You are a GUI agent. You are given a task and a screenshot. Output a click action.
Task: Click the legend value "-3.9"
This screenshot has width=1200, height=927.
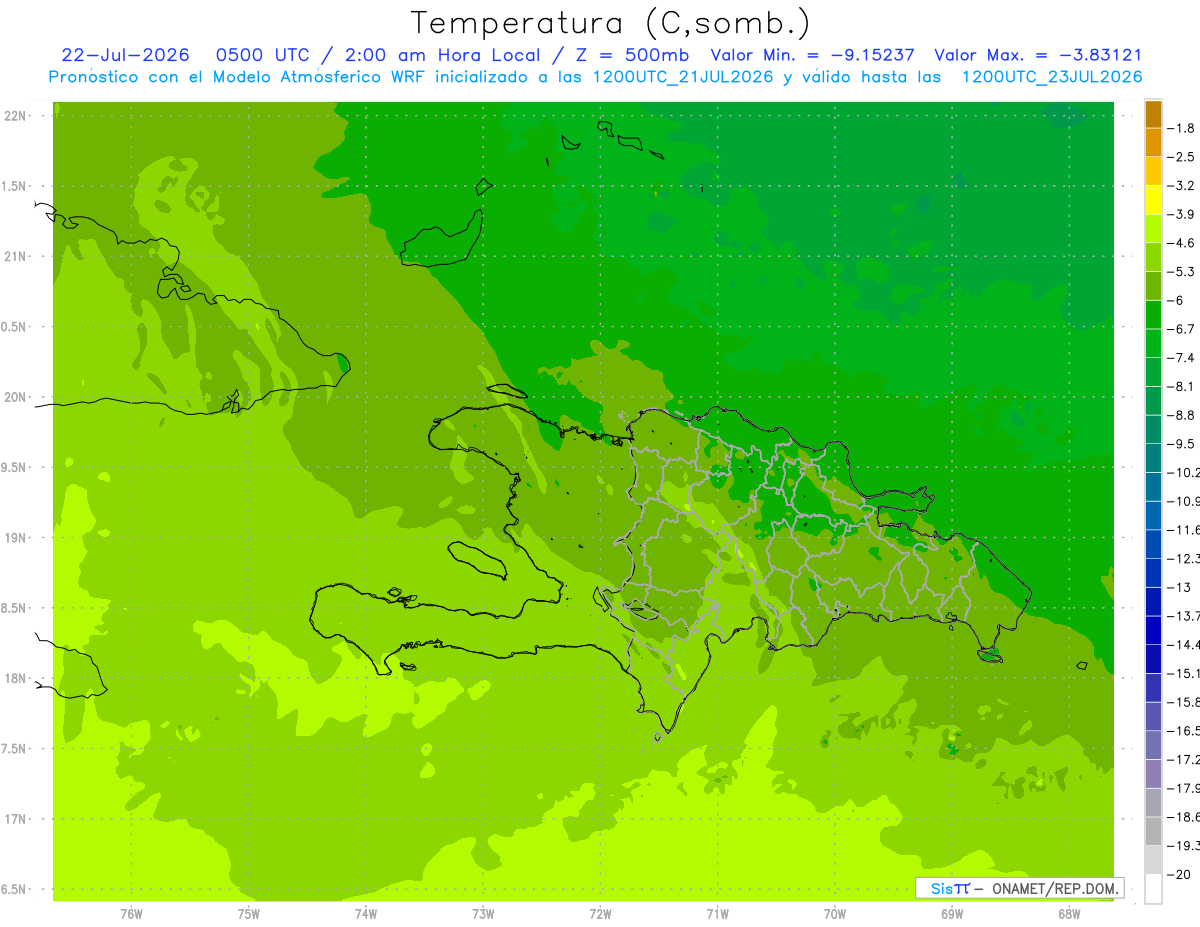point(1181,214)
